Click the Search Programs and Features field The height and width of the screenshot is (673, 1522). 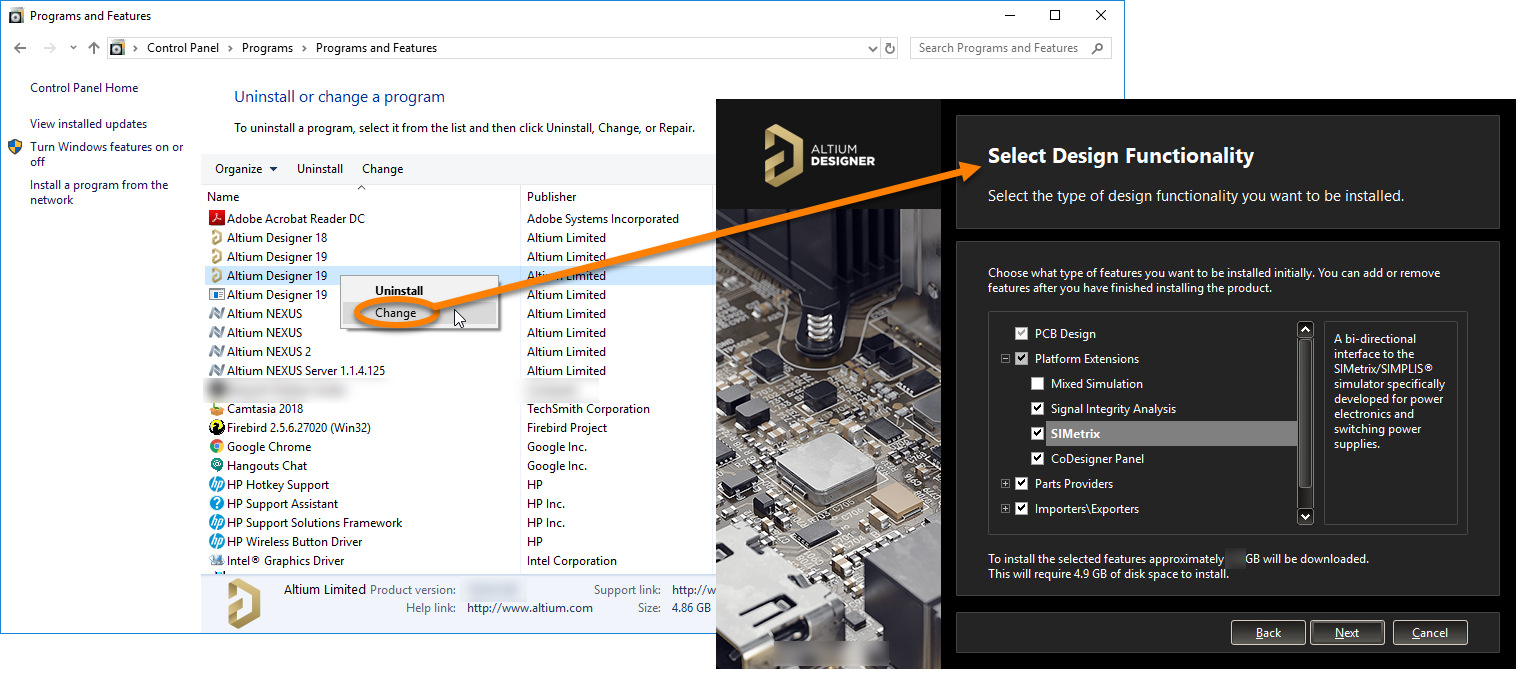click(x=1000, y=48)
